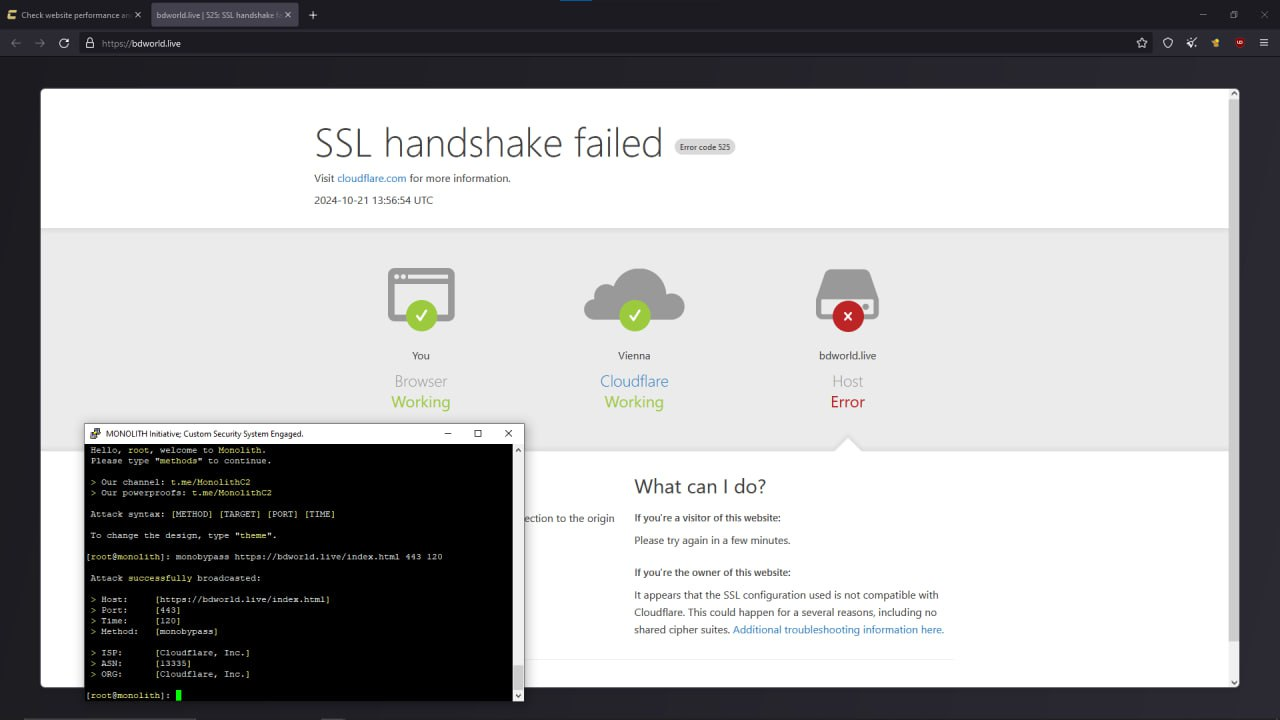Restore down the browser window
The image size is (1280, 720).
tap(1234, 14)
